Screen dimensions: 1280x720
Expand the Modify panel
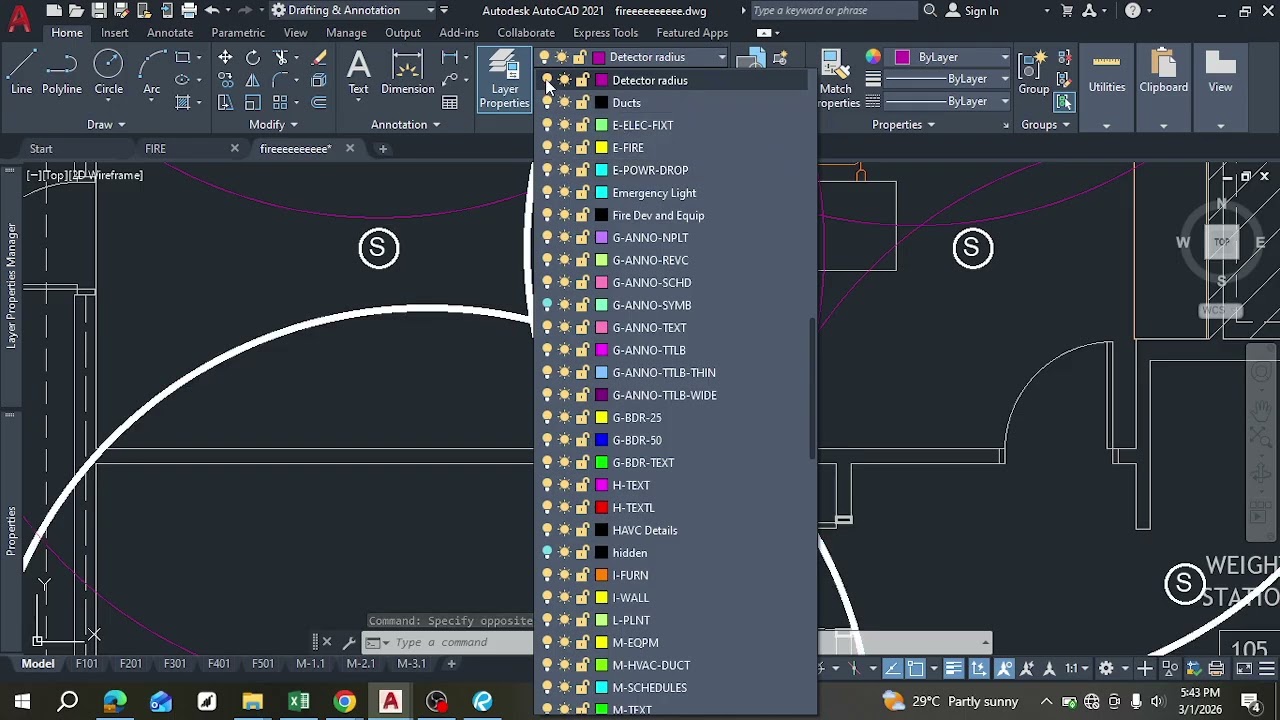click(273, 124)
